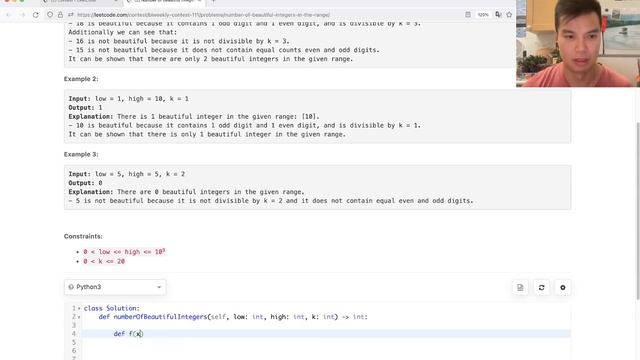Open reader view icon in address bar
The height and width of the screenshot is (360, 640).
(x=468, y=15)
